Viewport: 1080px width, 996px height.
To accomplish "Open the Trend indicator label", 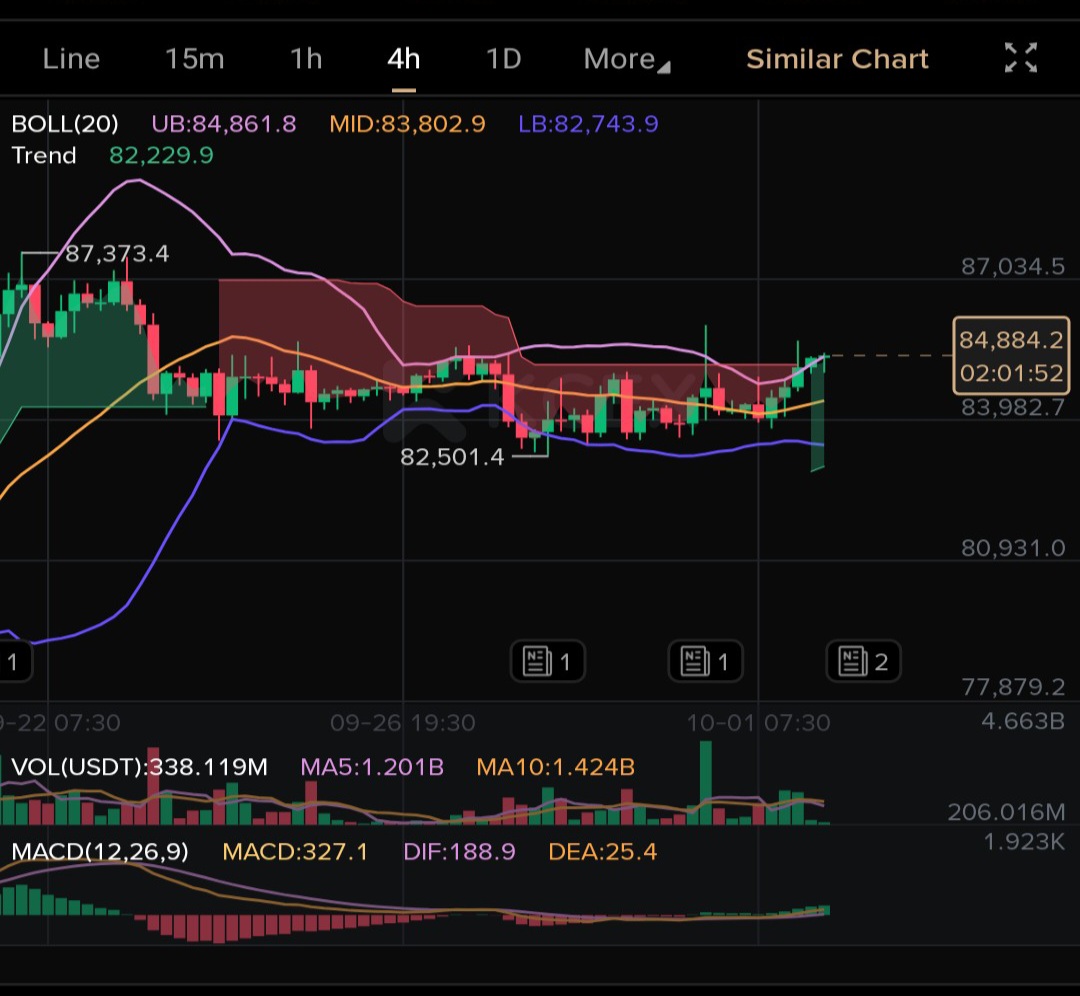I will coord(44,155).
